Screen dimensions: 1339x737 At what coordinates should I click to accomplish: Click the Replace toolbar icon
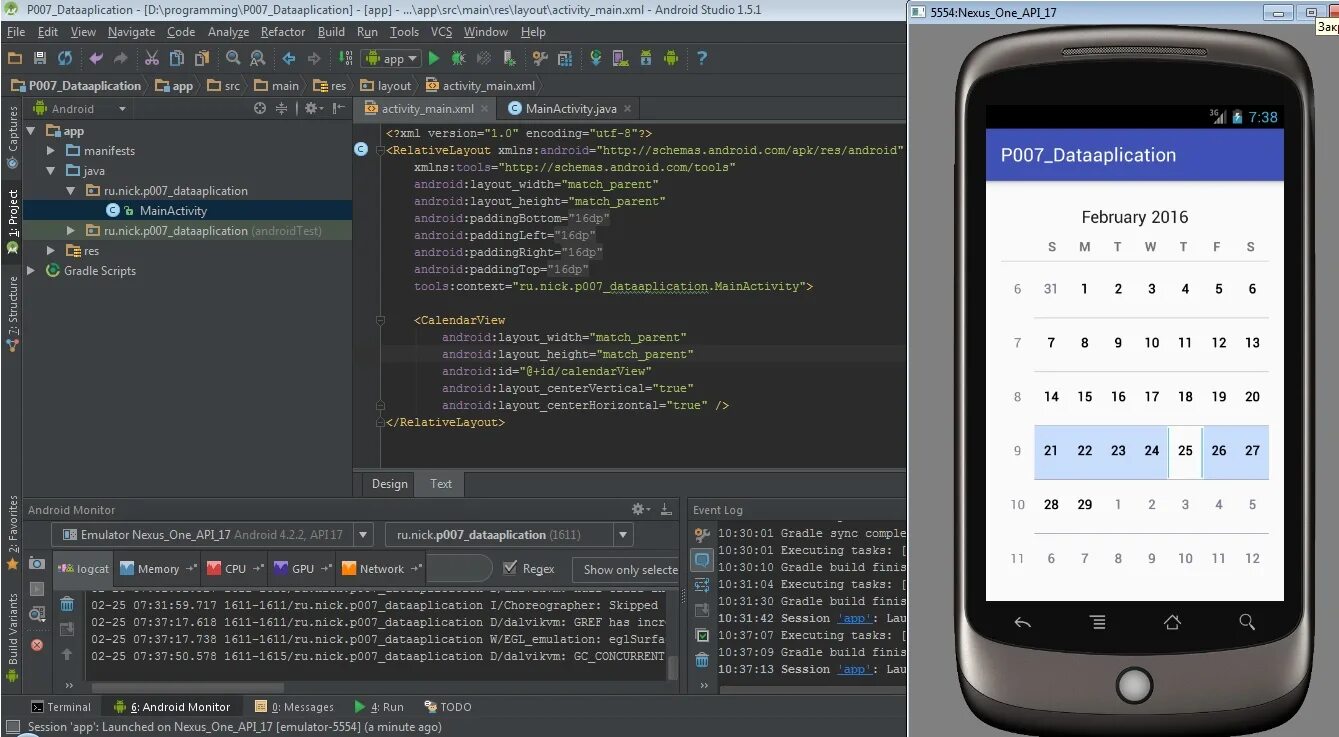257,59
